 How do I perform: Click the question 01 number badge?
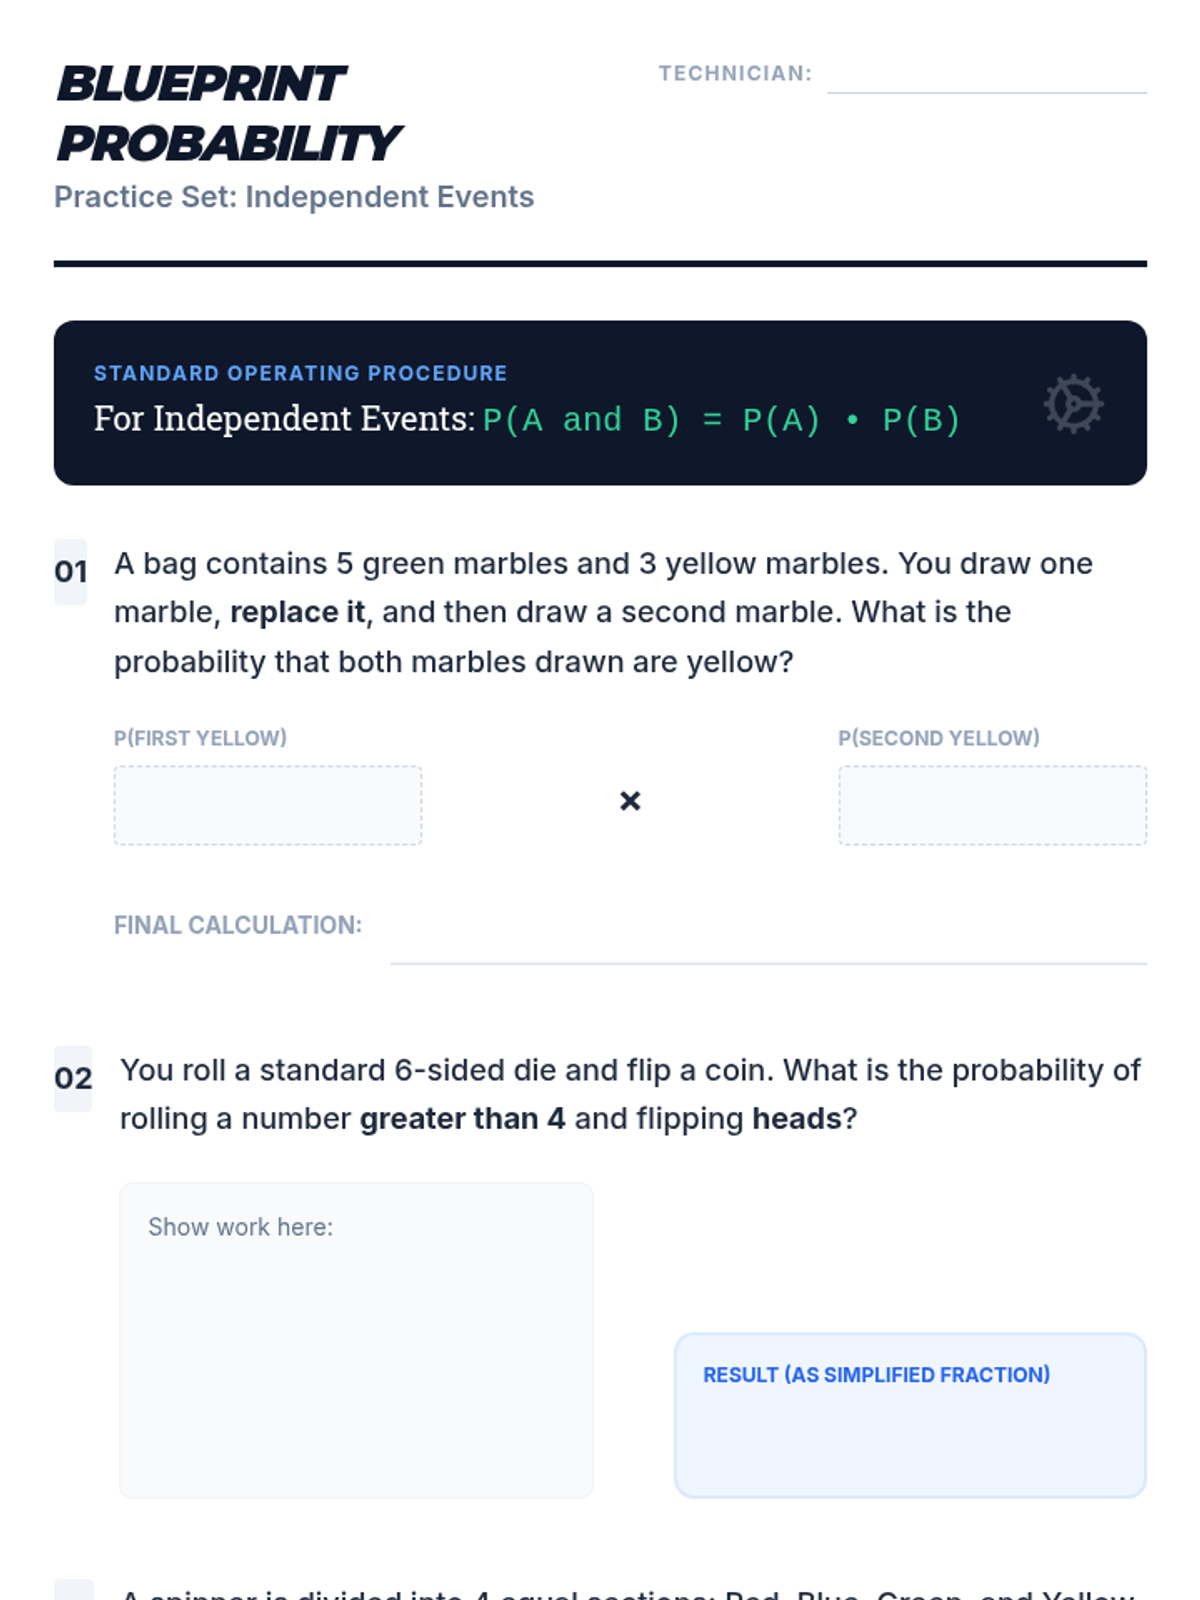pos(71,572)
